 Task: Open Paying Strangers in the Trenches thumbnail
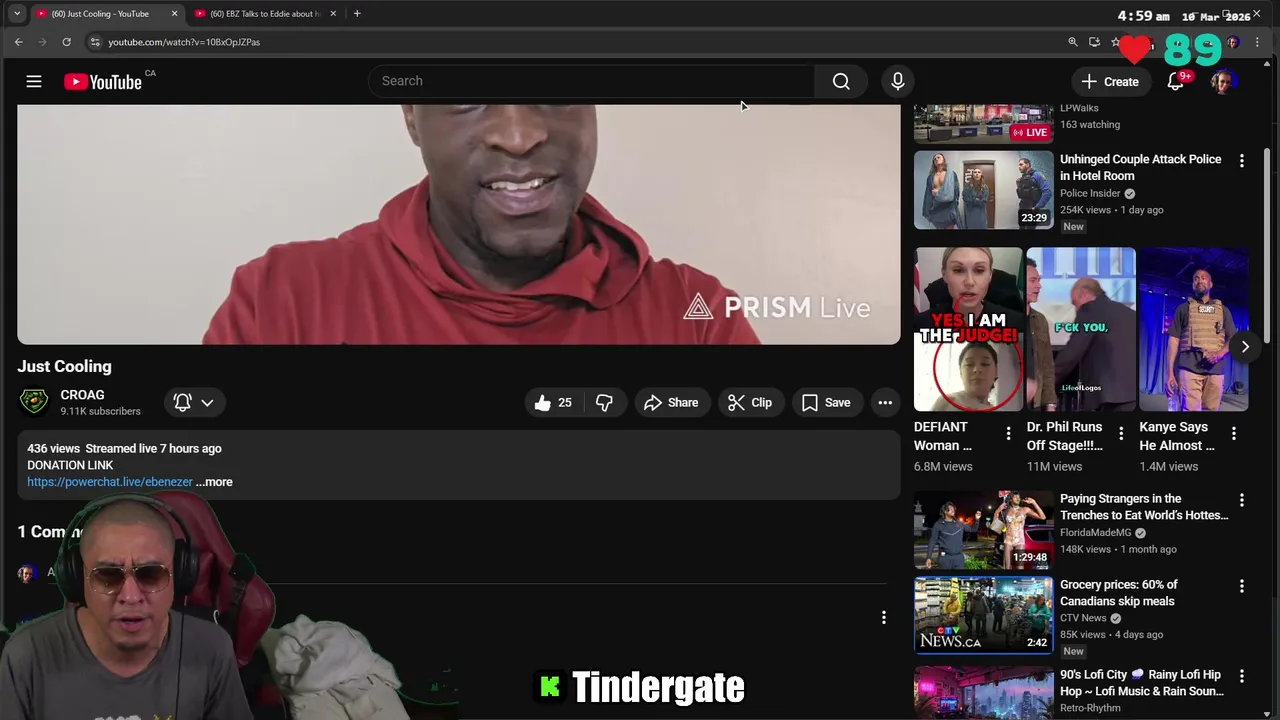coord(984,529)
